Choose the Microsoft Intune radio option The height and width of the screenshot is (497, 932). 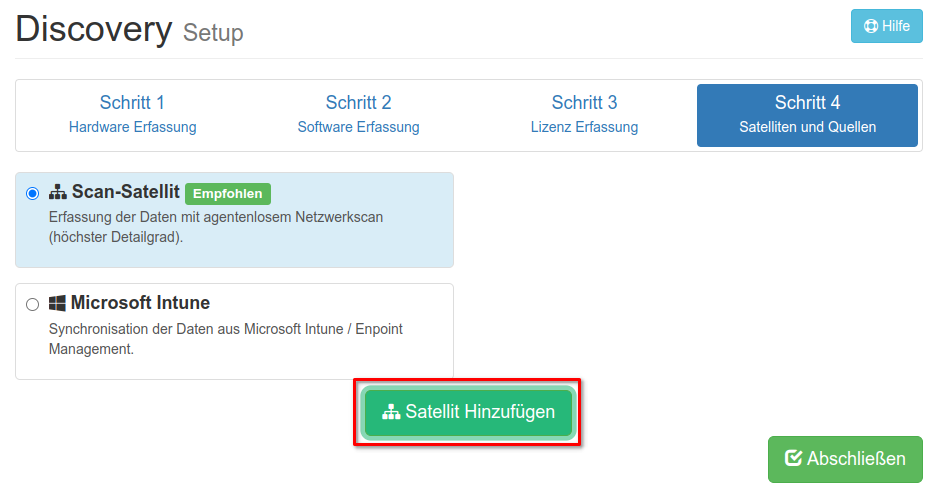click(x=33, y=304)
